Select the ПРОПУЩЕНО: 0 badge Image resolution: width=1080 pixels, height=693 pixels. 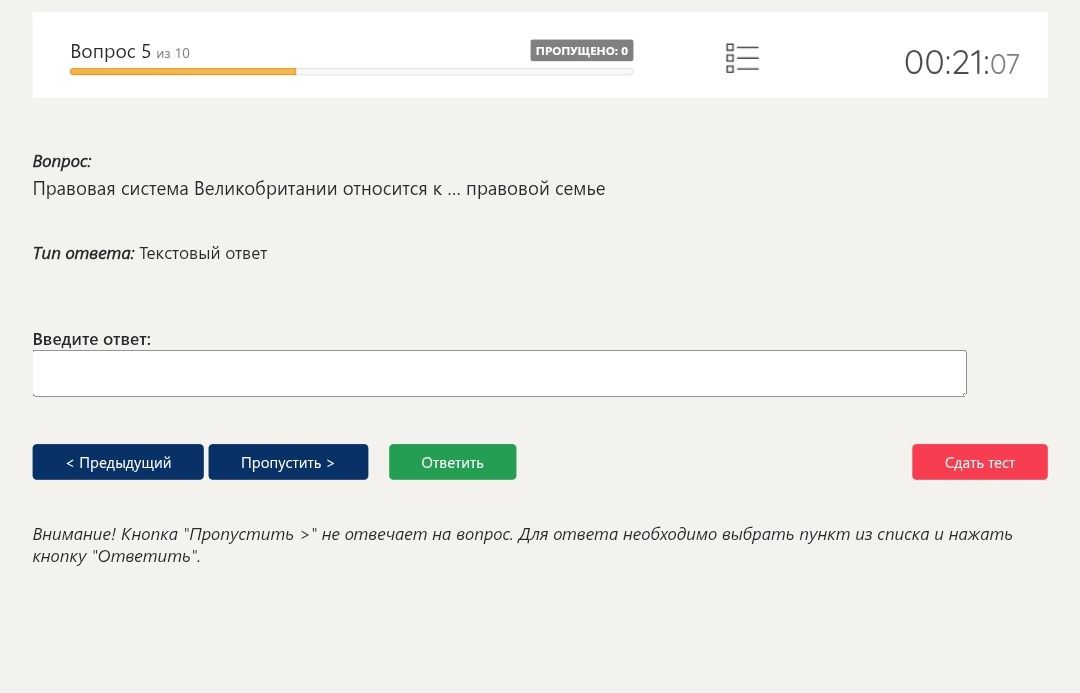coord(581,50)
